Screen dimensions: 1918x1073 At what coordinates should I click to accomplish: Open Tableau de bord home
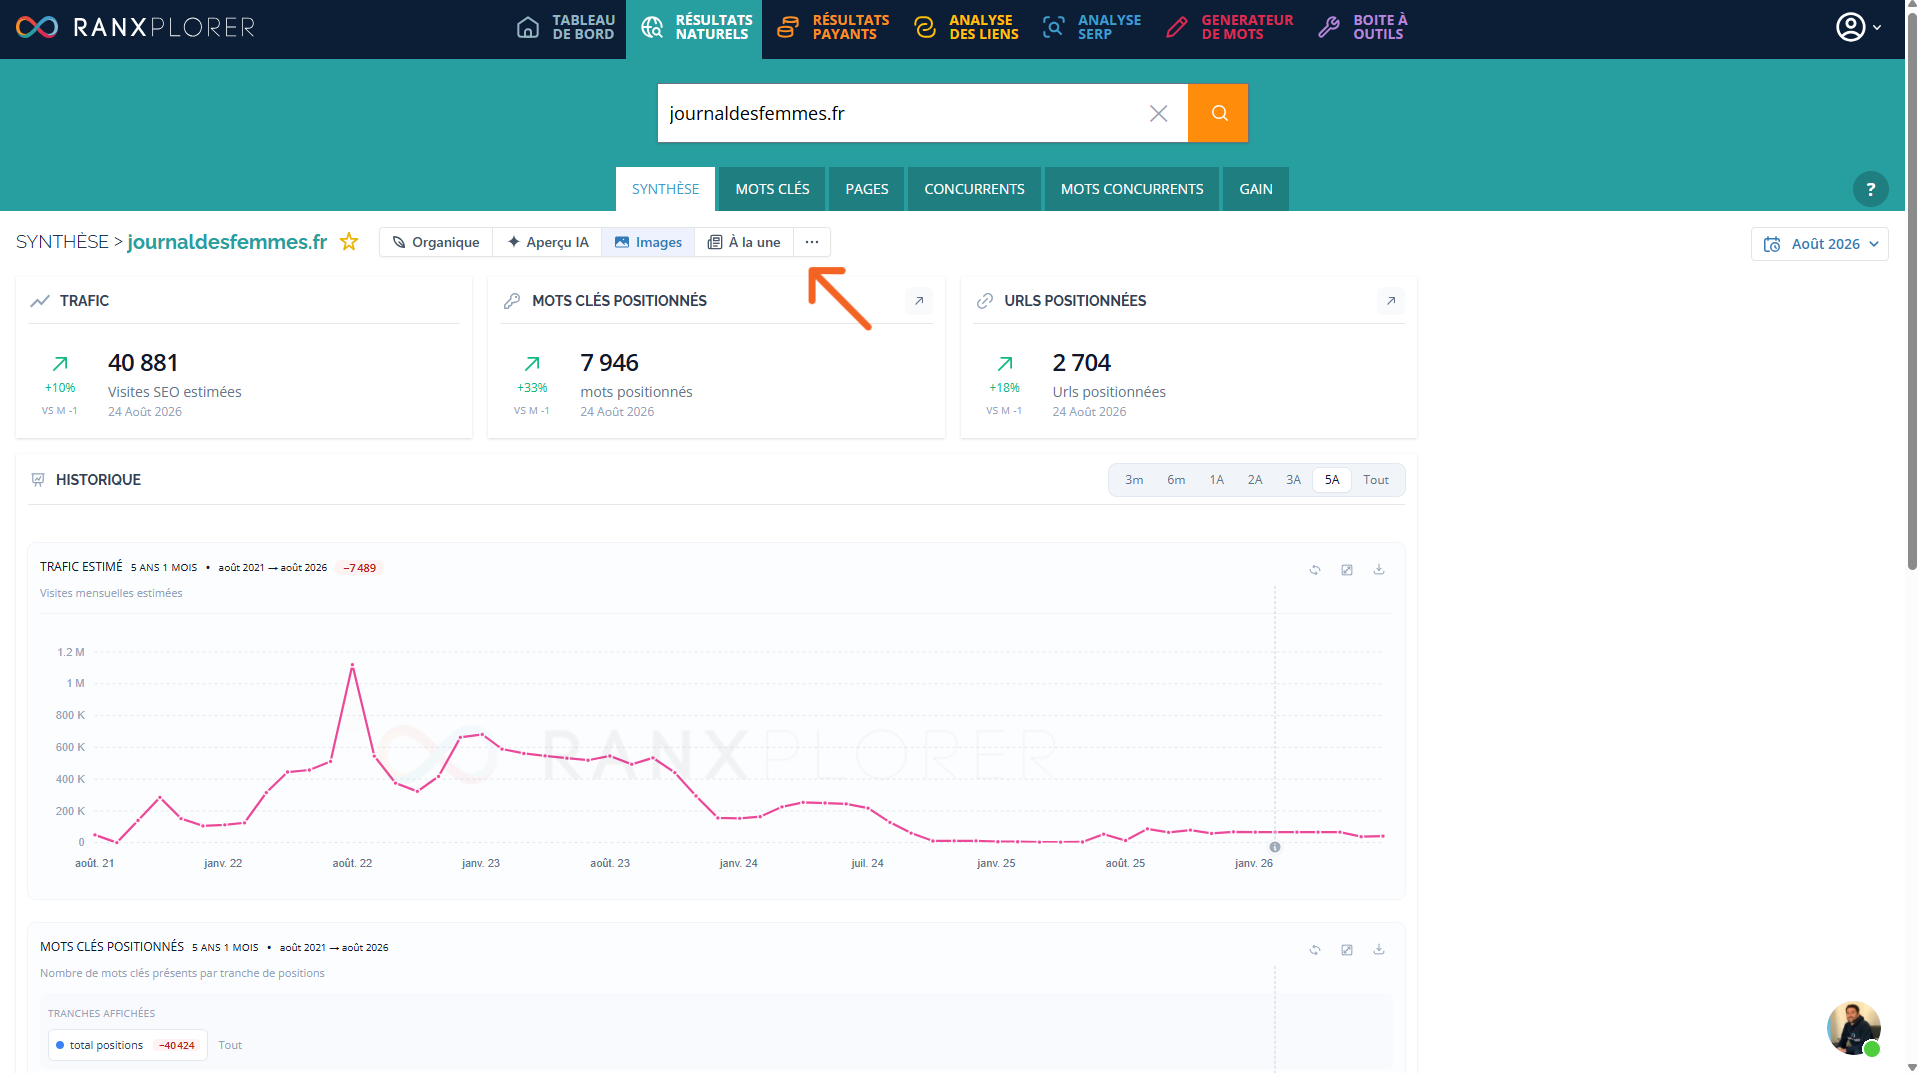tap(565, 27)
